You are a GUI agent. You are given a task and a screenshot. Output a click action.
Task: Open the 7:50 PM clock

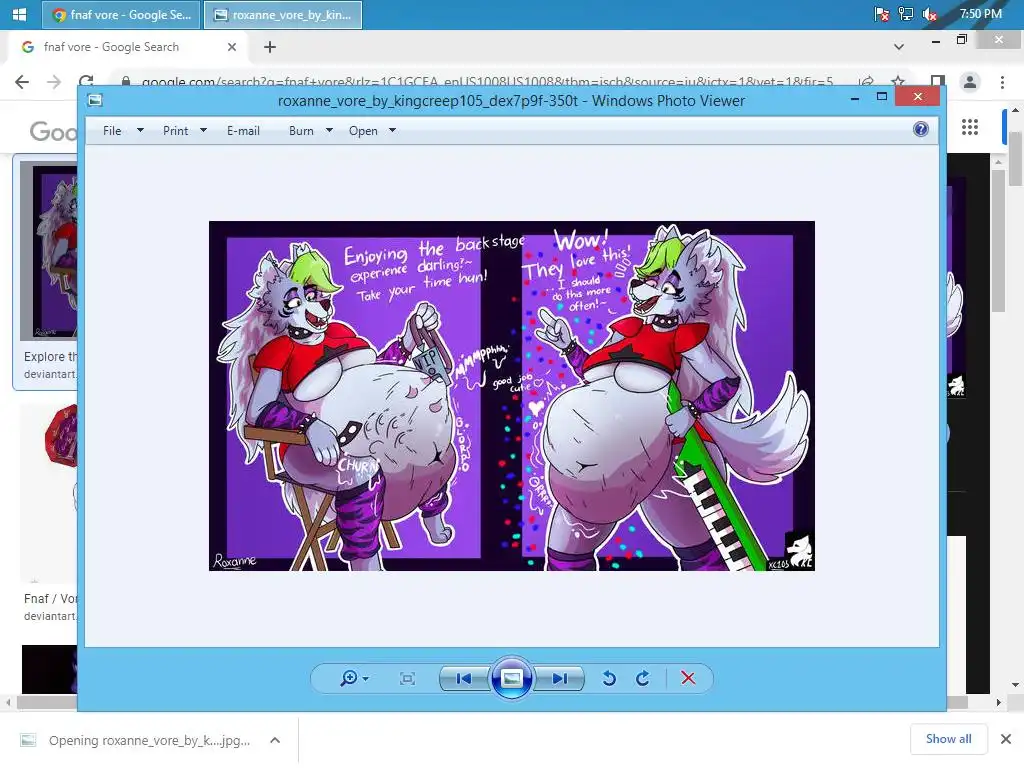[x=980, y=14]
